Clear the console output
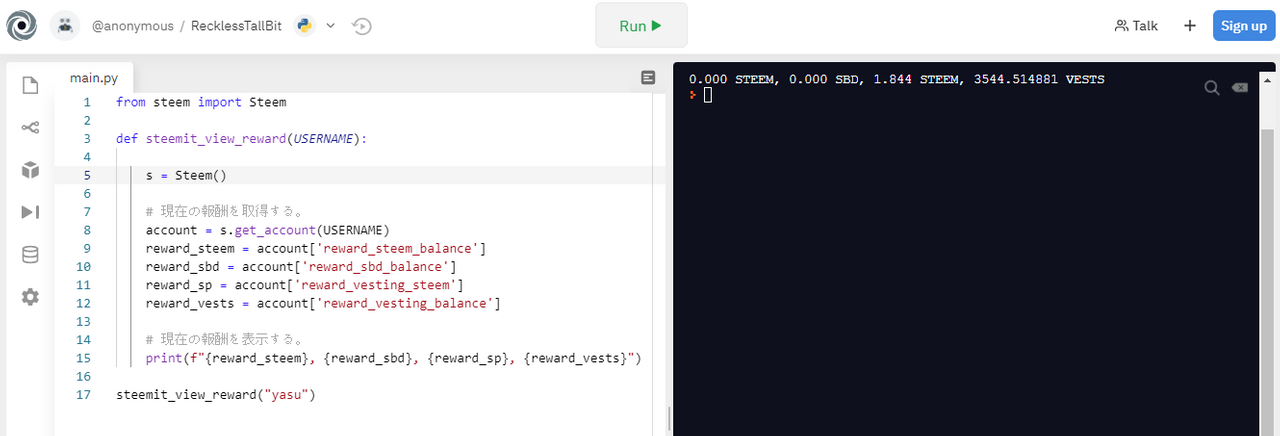The width and height of the screenshot is (1280, 436). [x=1240, y=88]
